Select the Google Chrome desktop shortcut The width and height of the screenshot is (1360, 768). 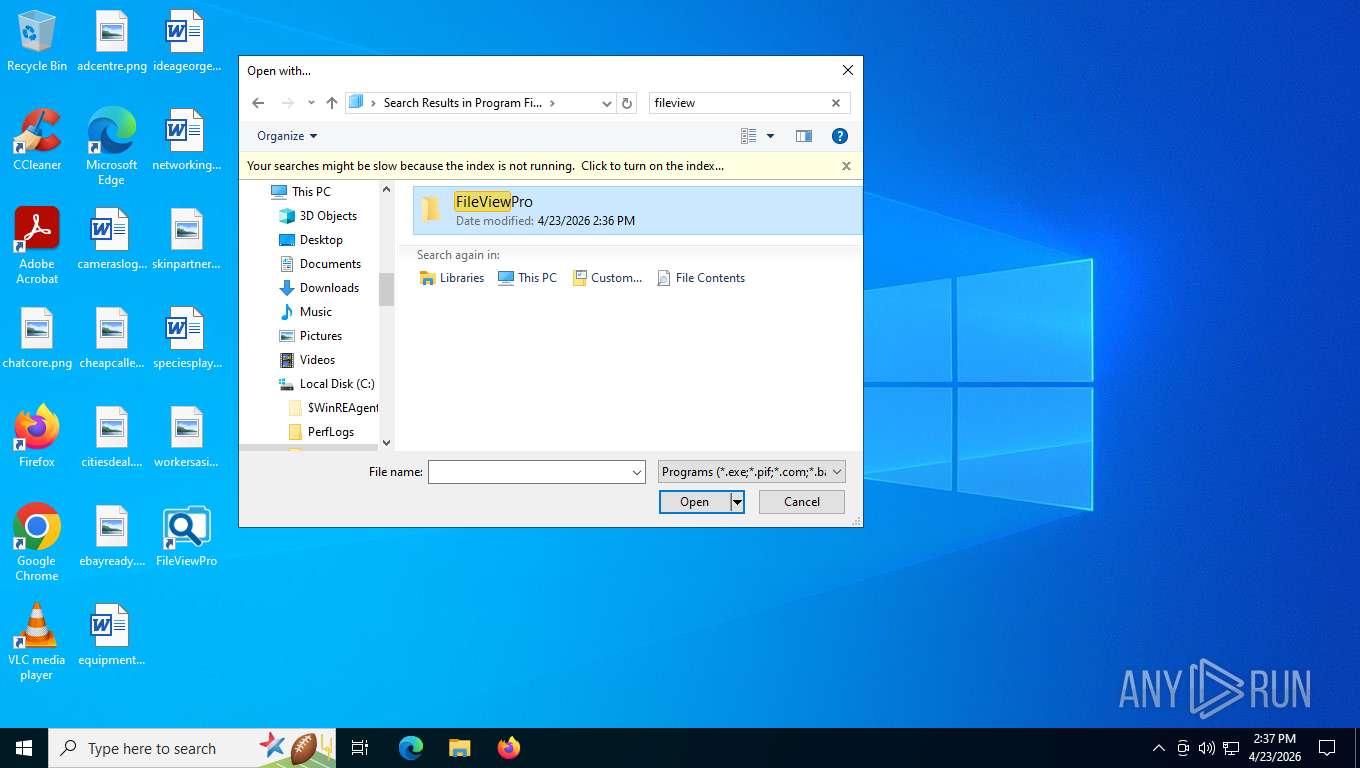click(37, 542)
